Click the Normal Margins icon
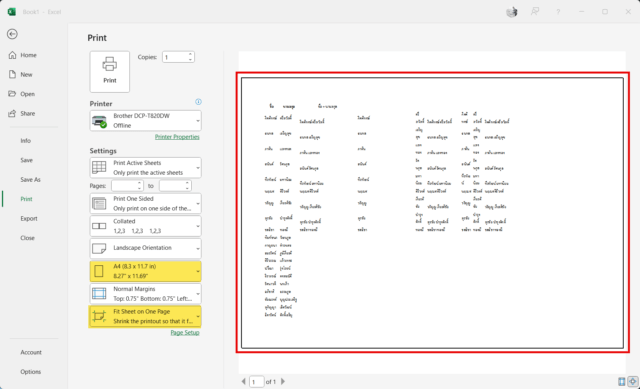 99,293
